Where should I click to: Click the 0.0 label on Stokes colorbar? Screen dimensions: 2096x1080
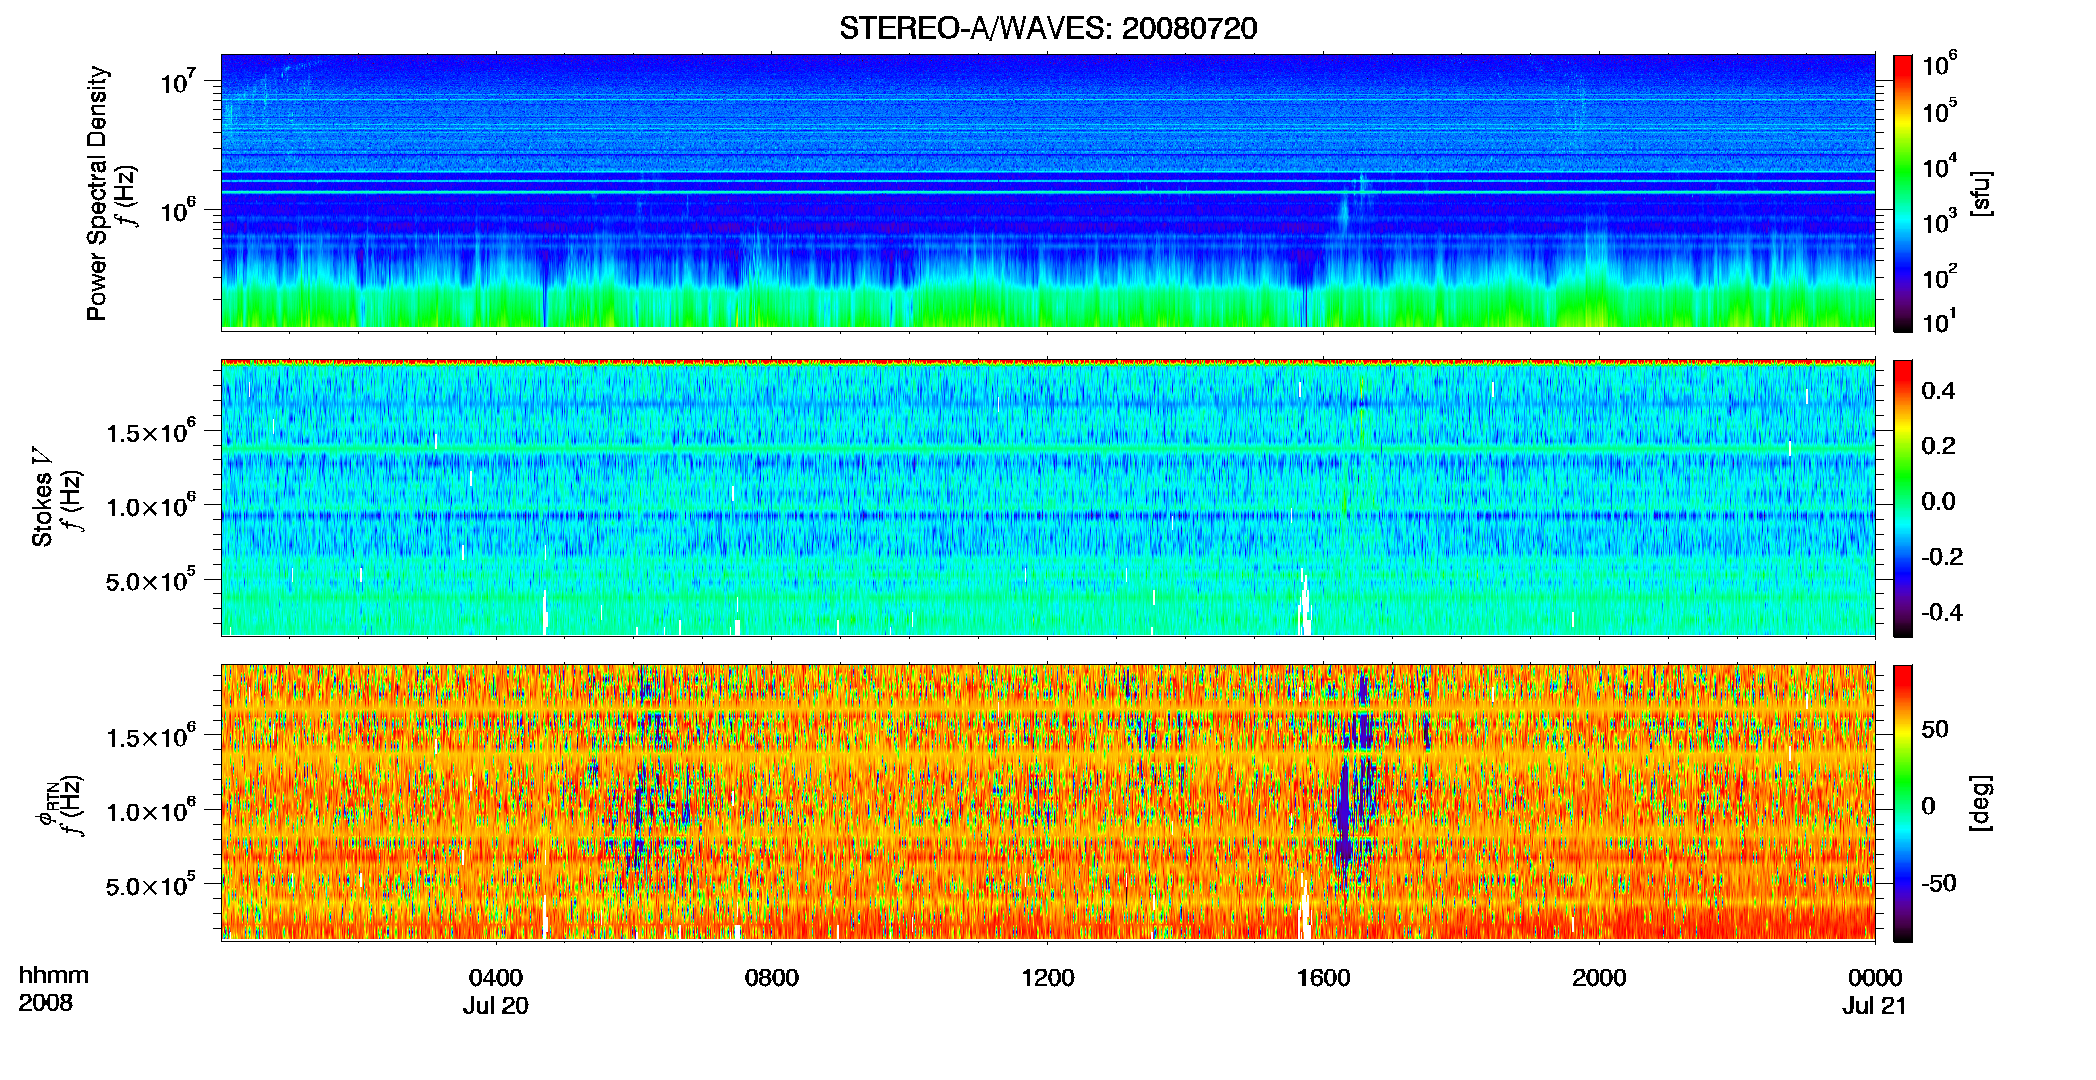pyautogui.click(x=1938, y=501)
